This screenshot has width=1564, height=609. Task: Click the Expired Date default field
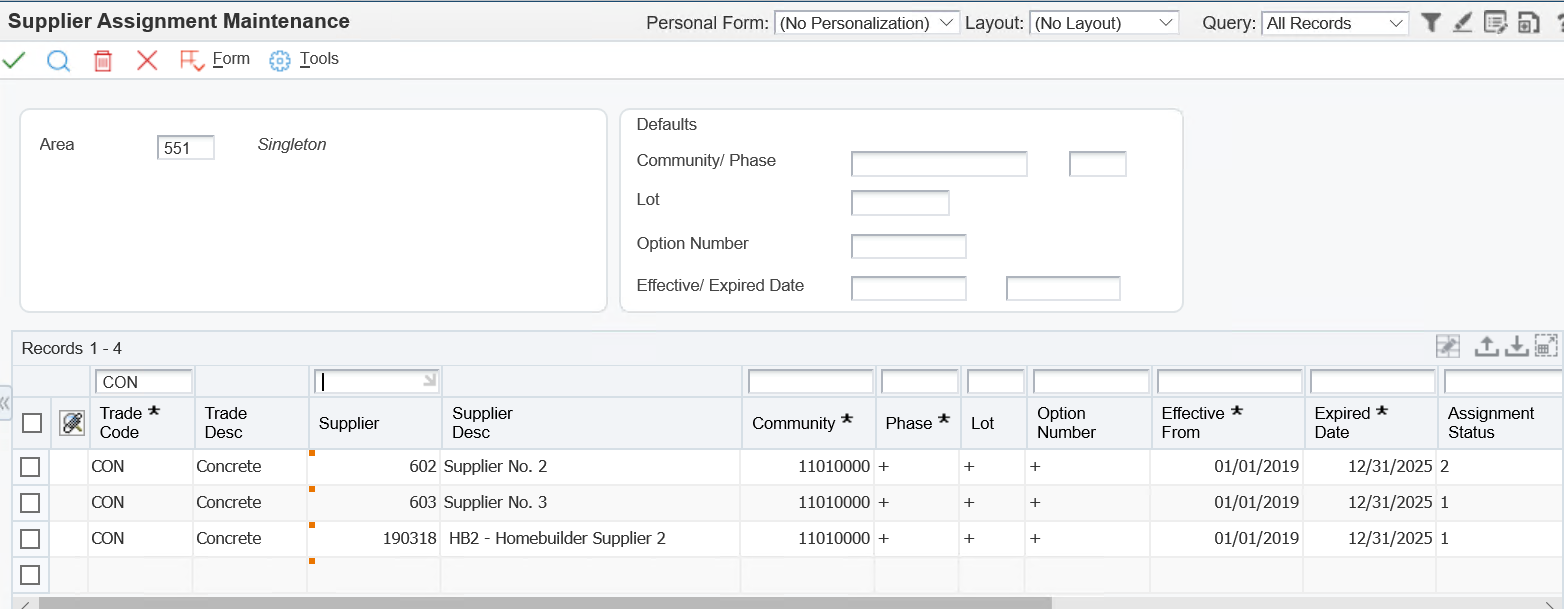click(1063, 288)
